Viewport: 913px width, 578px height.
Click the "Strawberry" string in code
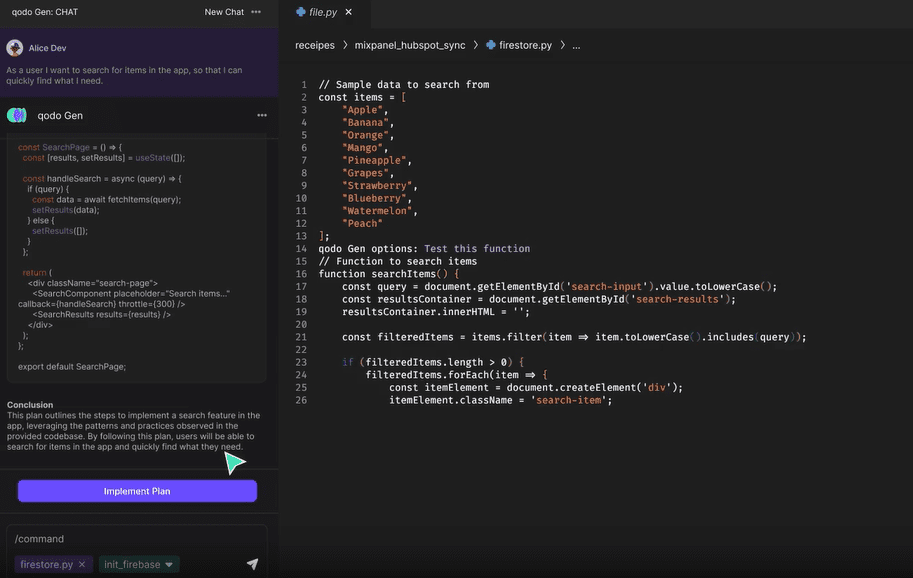[x=377, y=186]
